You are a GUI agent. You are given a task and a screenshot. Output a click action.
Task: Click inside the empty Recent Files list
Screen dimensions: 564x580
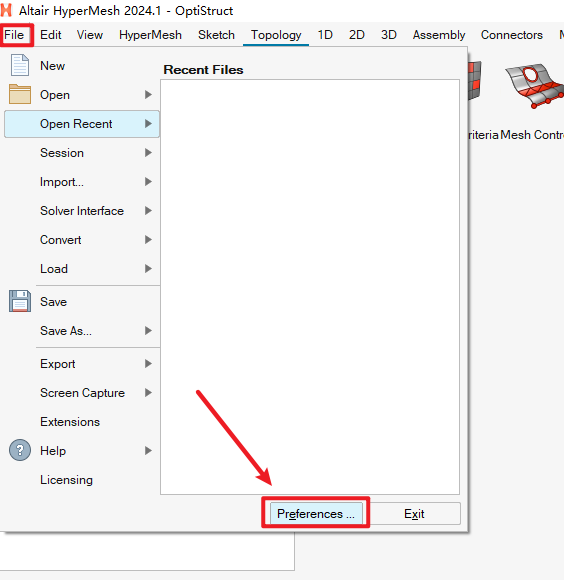(x=310, y=287)
